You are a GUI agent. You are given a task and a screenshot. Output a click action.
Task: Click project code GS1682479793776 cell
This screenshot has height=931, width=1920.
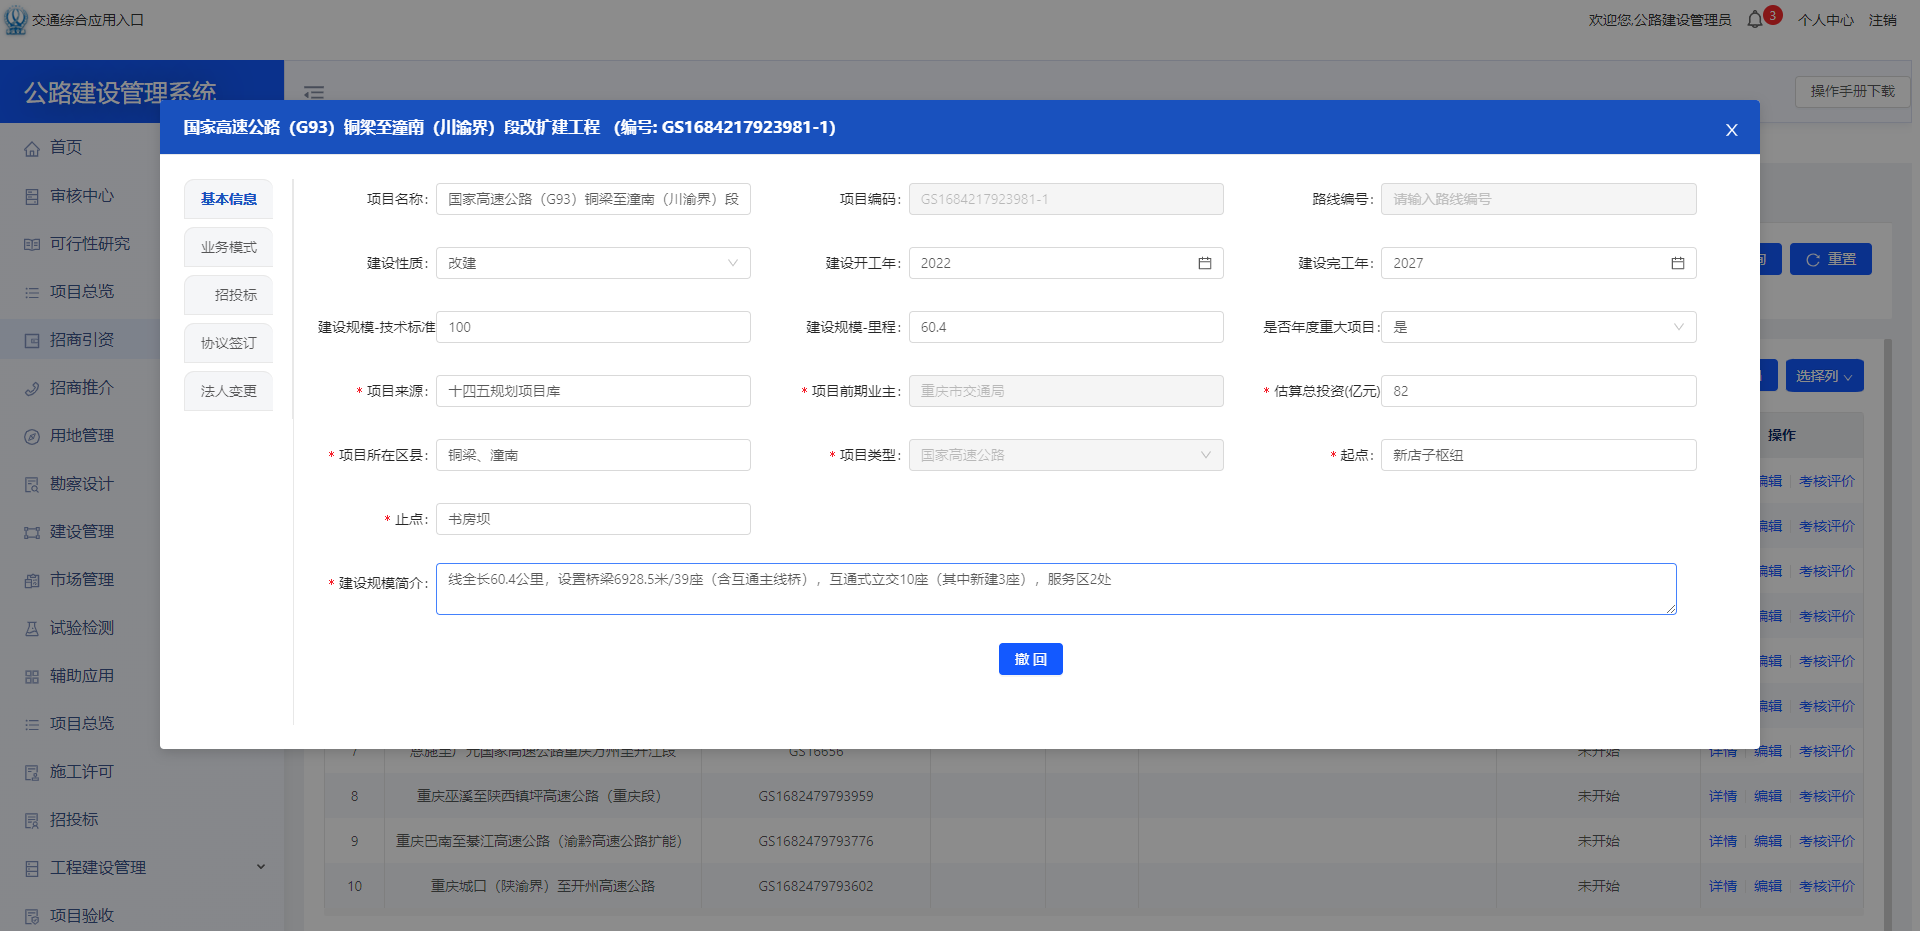pyautogui.click(x=816, y=841)
